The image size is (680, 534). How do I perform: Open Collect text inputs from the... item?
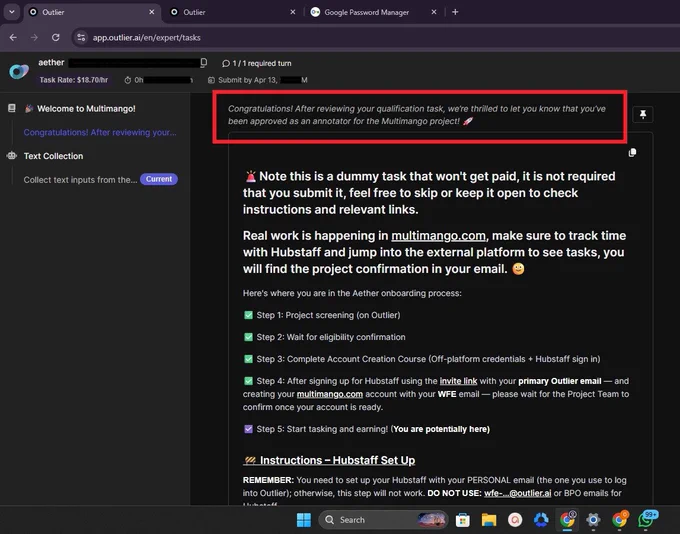pyautogui.click(x=80, y=180)
